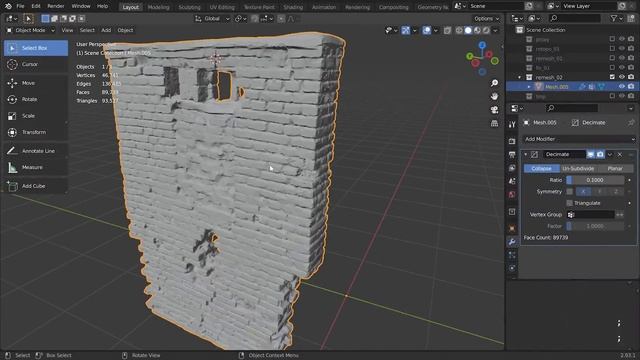Activate the Scale tool
This screenshot has height=360, width=640.
36,116
